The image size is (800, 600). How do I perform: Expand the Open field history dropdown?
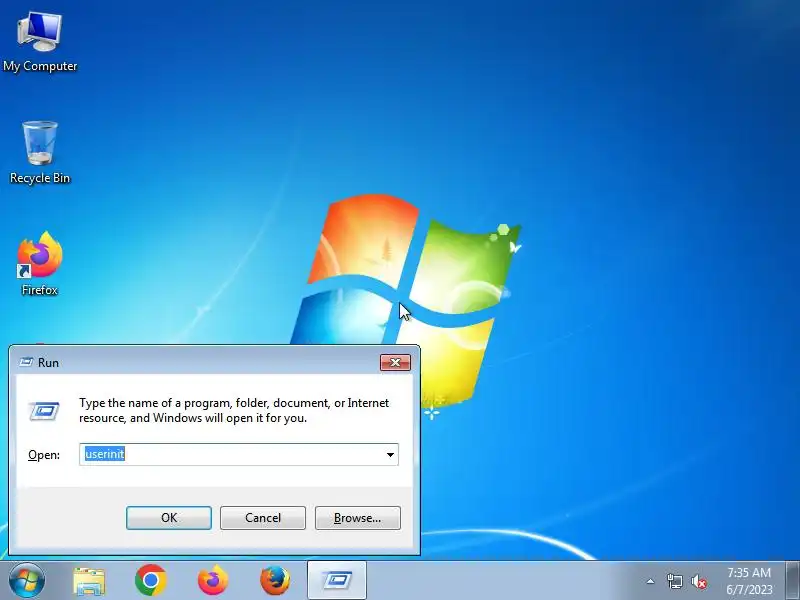coord(390,455)
